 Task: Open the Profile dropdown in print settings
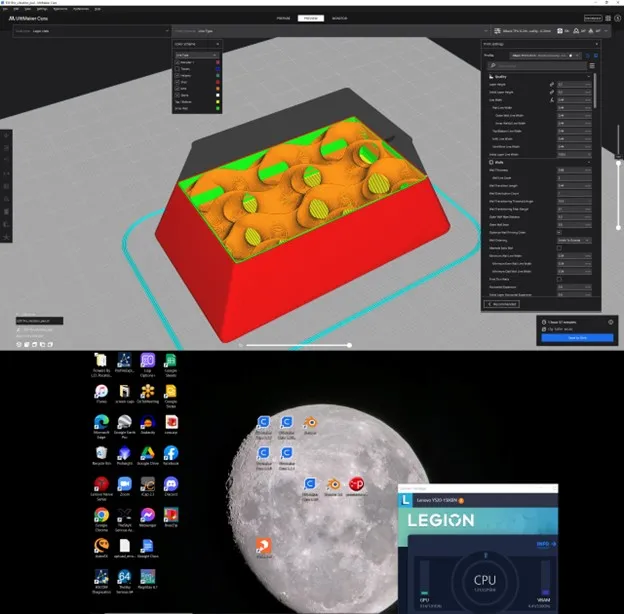546,55
